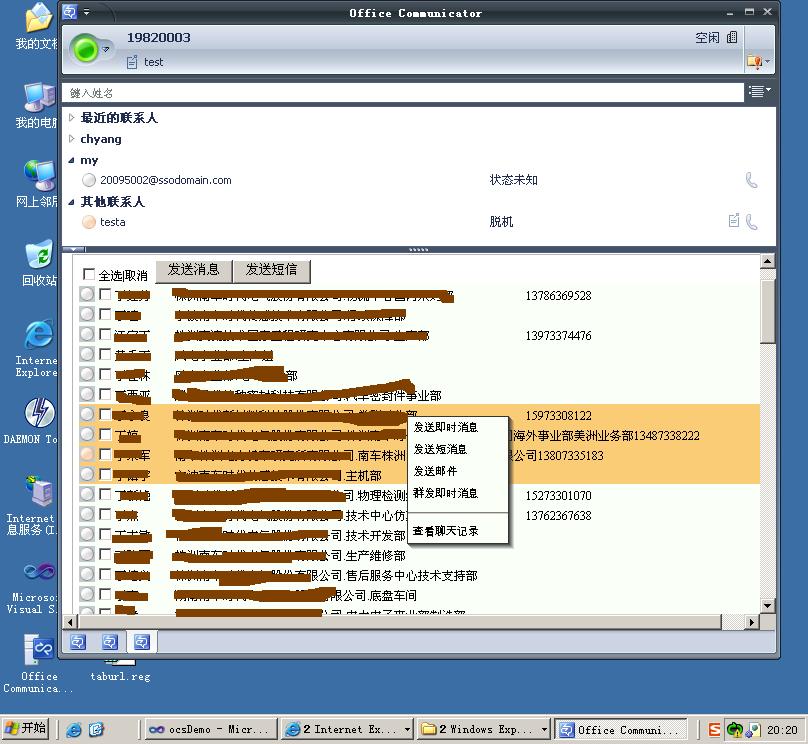The height and width of the screenshot is (744, 808).
Task: Click the personal note icon beside test
Action: click(132, 62)
